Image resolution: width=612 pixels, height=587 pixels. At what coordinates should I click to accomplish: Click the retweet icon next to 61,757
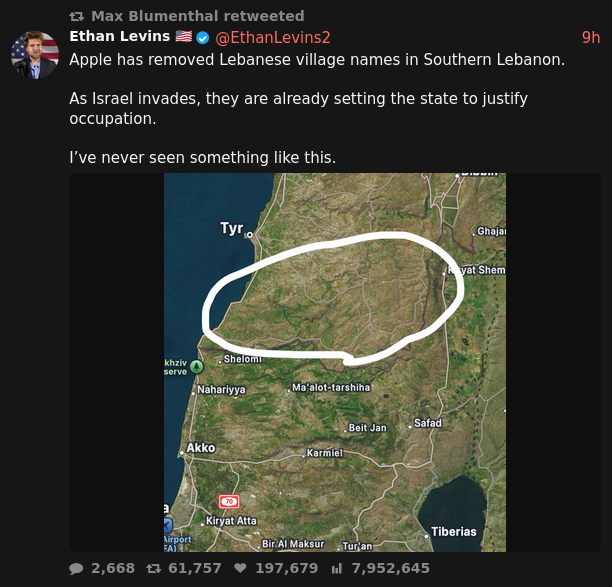pyautogui.click(x=153, y=569)
